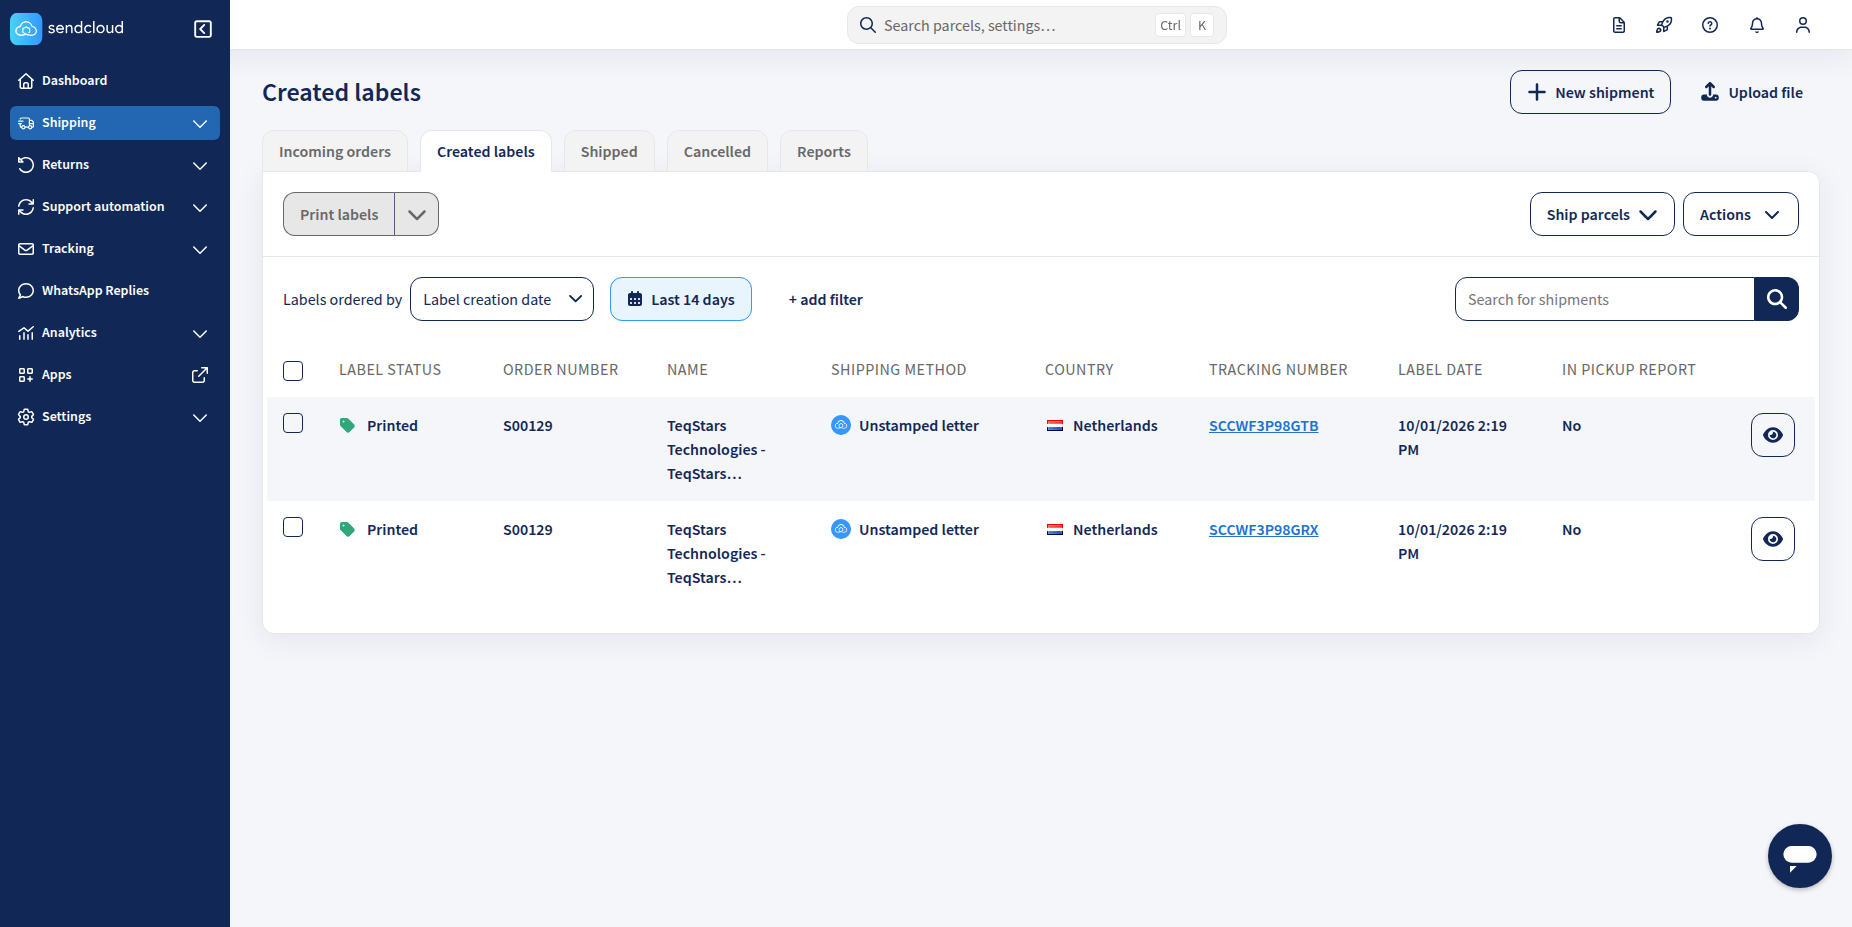View details of label SCCWF3P98GRX via eye button
The height and width of the screenshot is (927, 1852).
click(x=1772, y=539)
